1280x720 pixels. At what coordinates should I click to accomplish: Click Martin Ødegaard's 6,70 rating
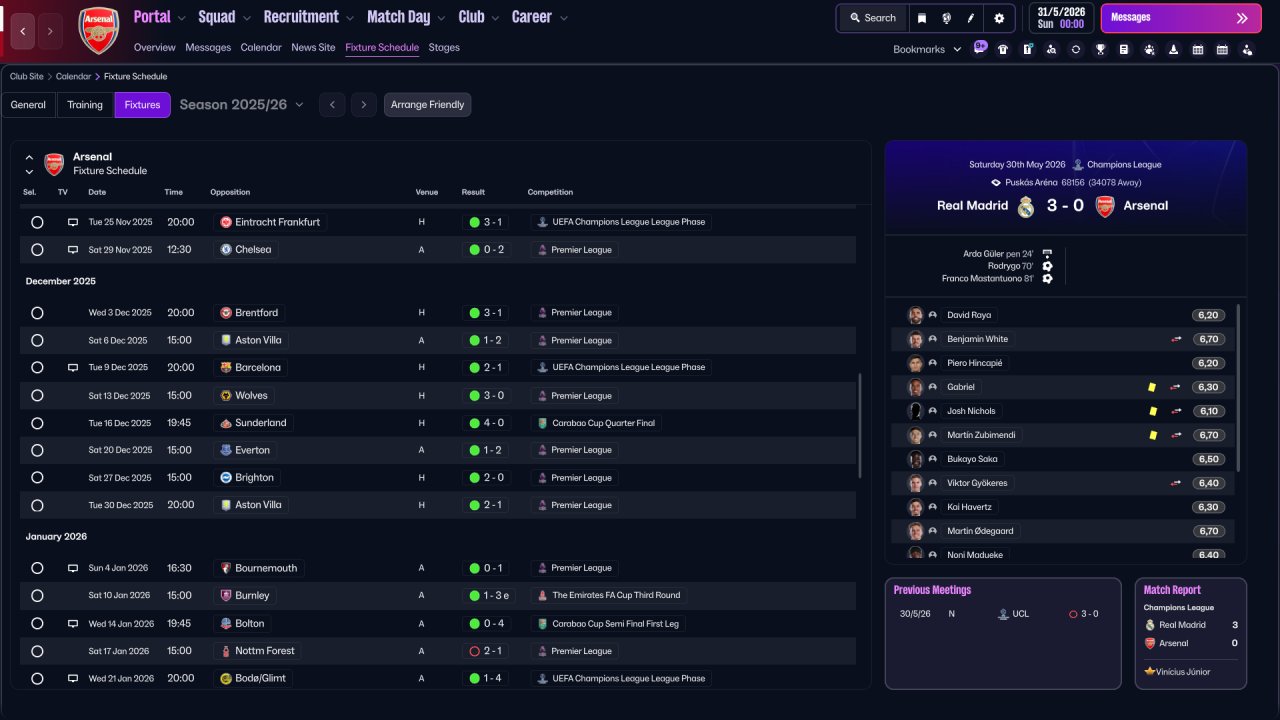click(1208, 531)
